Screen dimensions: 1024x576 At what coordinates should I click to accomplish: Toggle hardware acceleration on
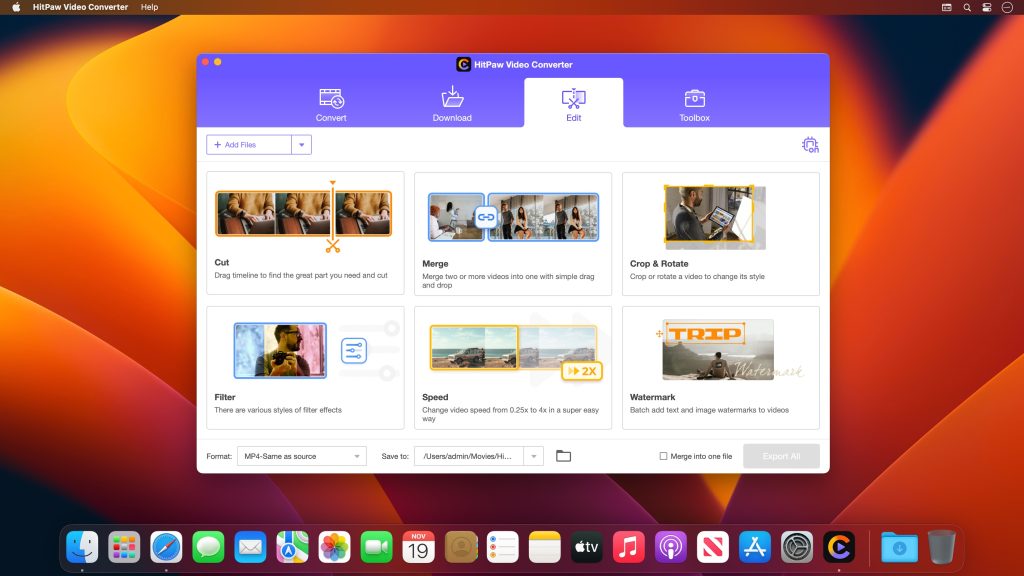(x=811, y=145)
